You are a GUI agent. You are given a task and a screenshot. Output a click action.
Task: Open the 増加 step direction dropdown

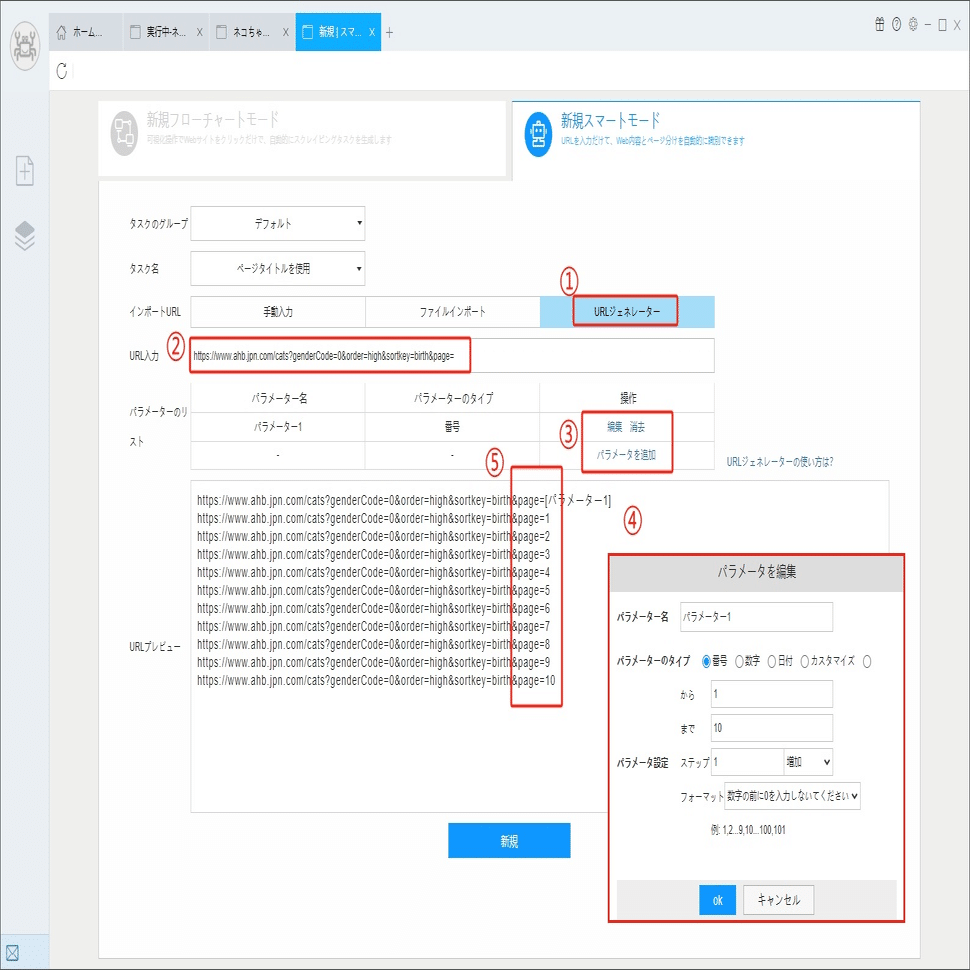click(808, 762)
